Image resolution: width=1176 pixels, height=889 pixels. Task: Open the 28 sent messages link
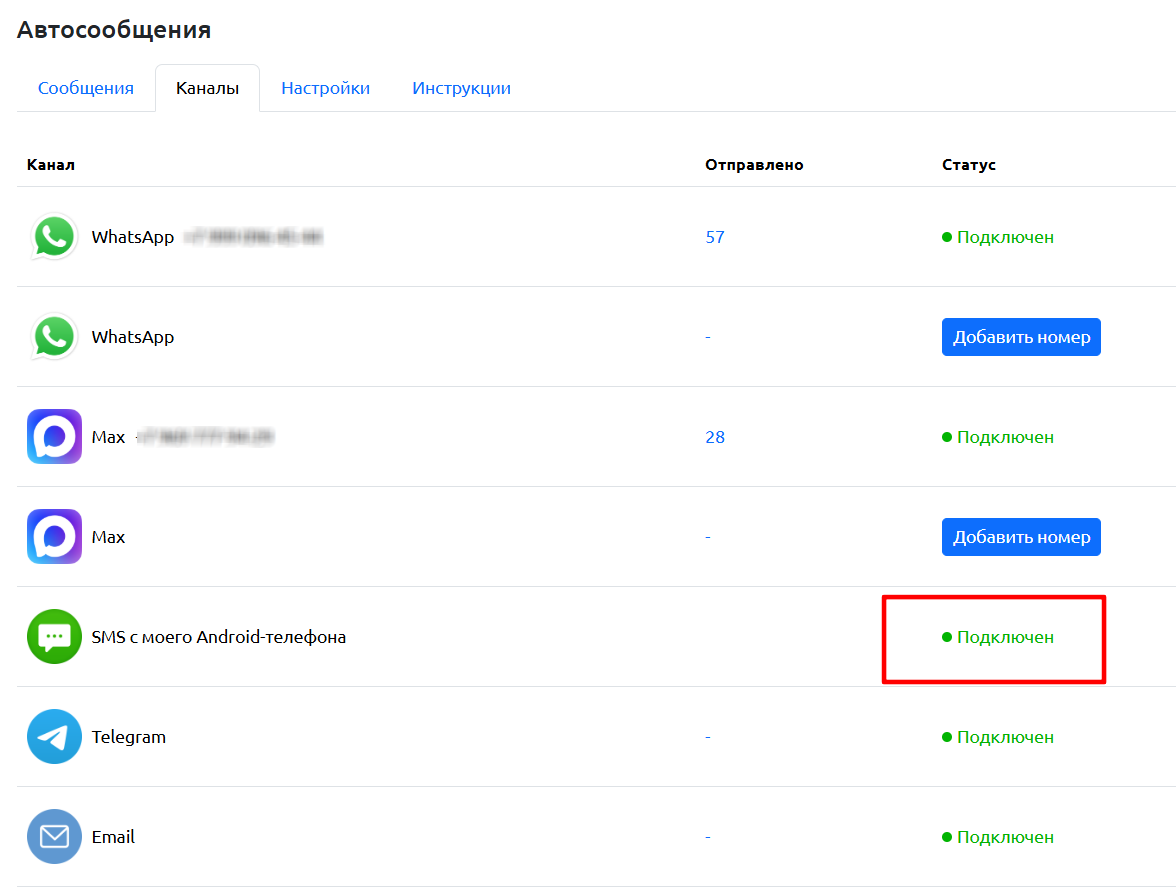(x=715, y=437)
